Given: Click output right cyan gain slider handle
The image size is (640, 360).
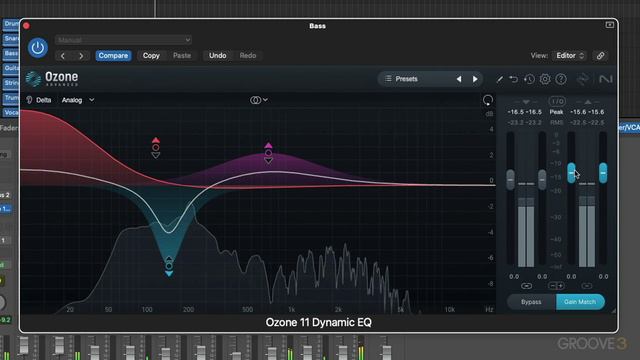Looking at the screenshot, I should tap(603, 173).
